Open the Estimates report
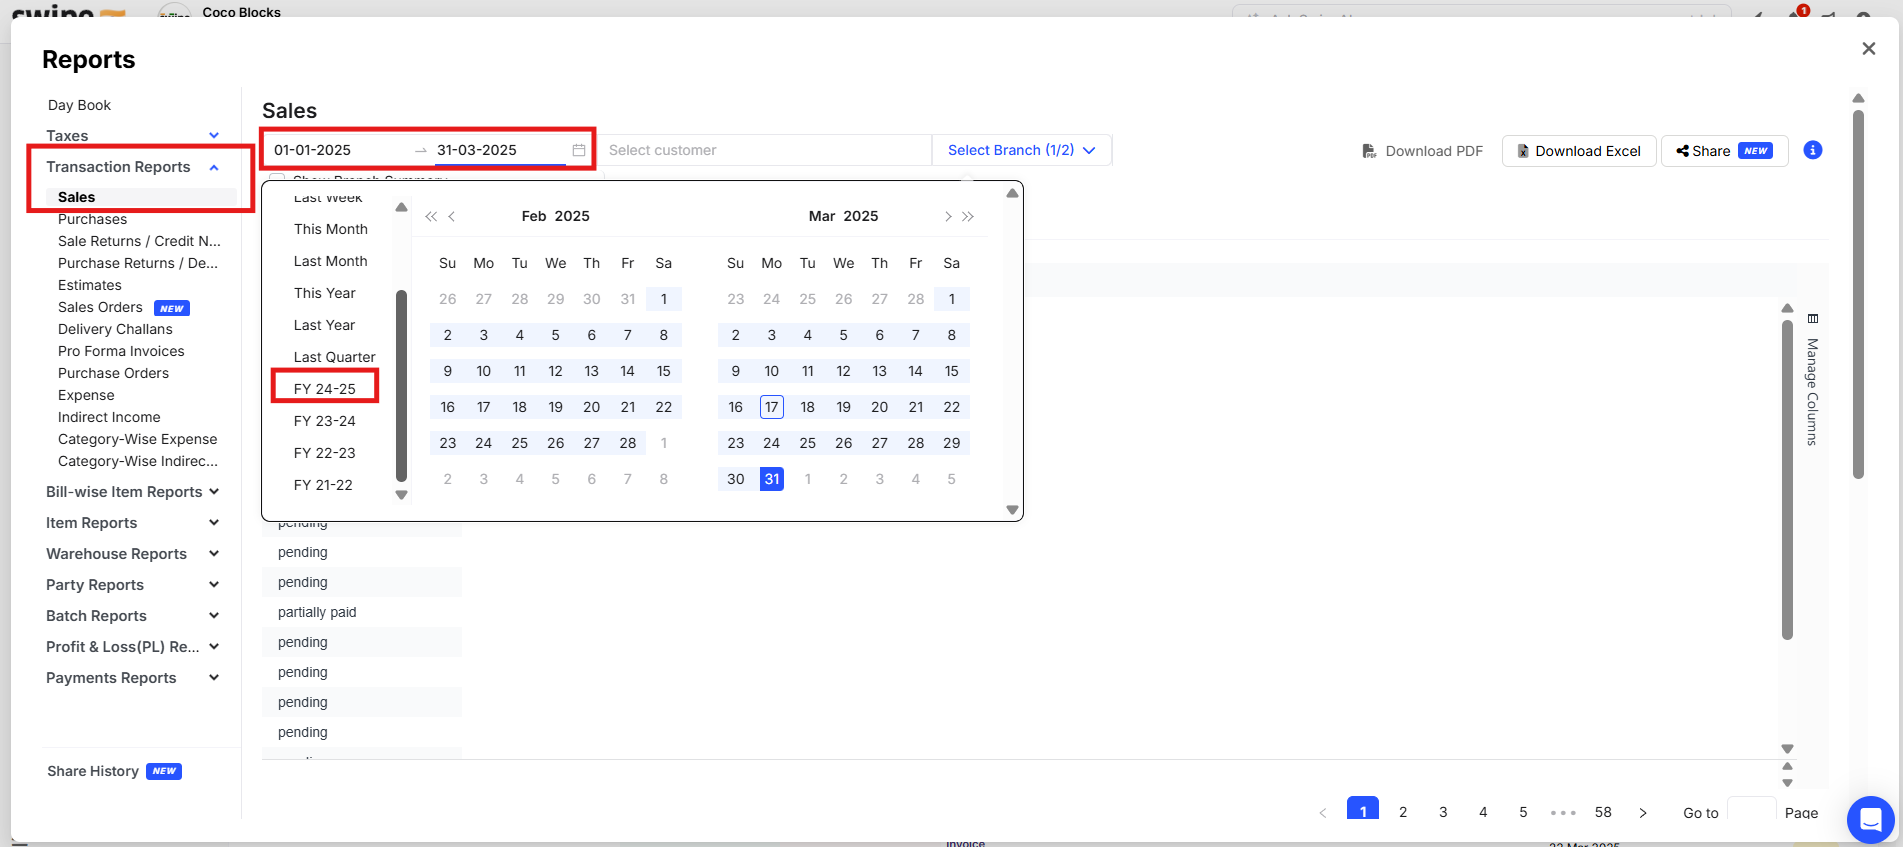The height and width of the screenshot is (847, 1903). (x=90, y=285)
